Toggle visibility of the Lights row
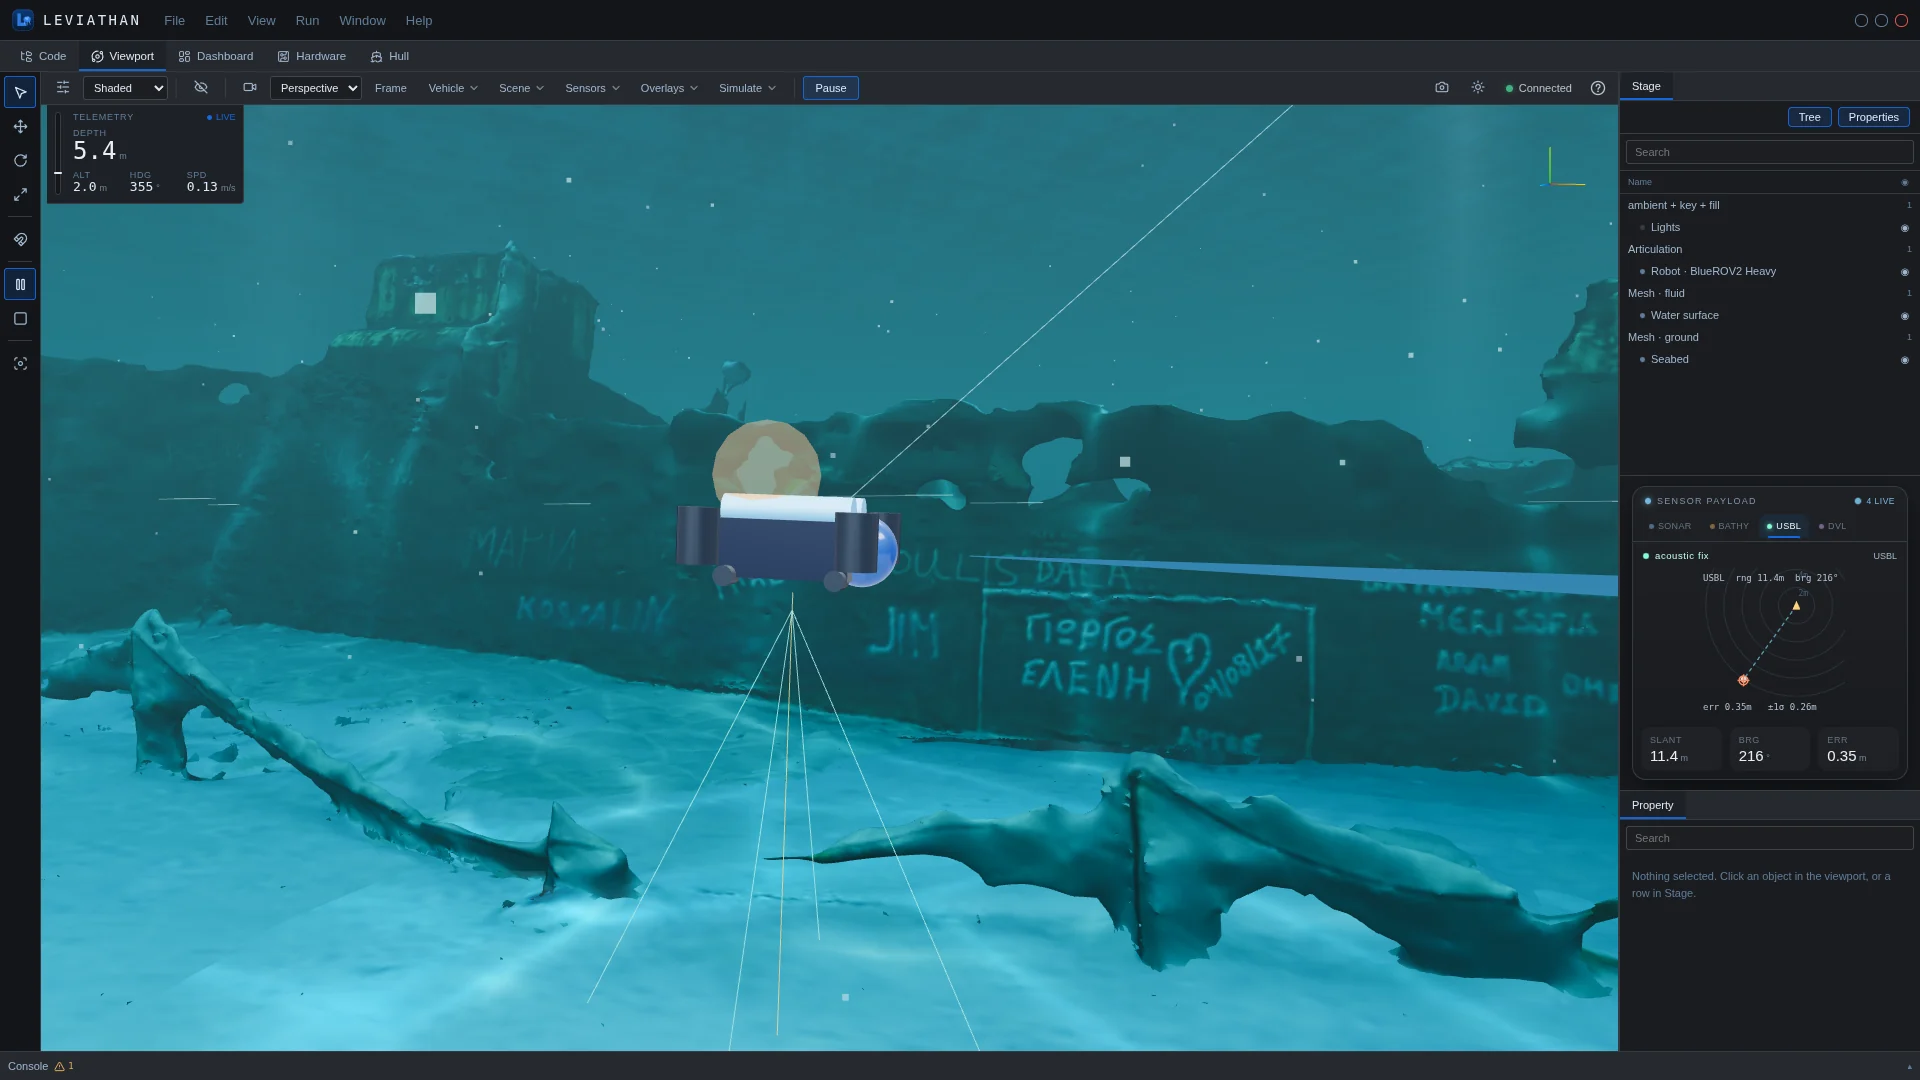 [1905, 228]
